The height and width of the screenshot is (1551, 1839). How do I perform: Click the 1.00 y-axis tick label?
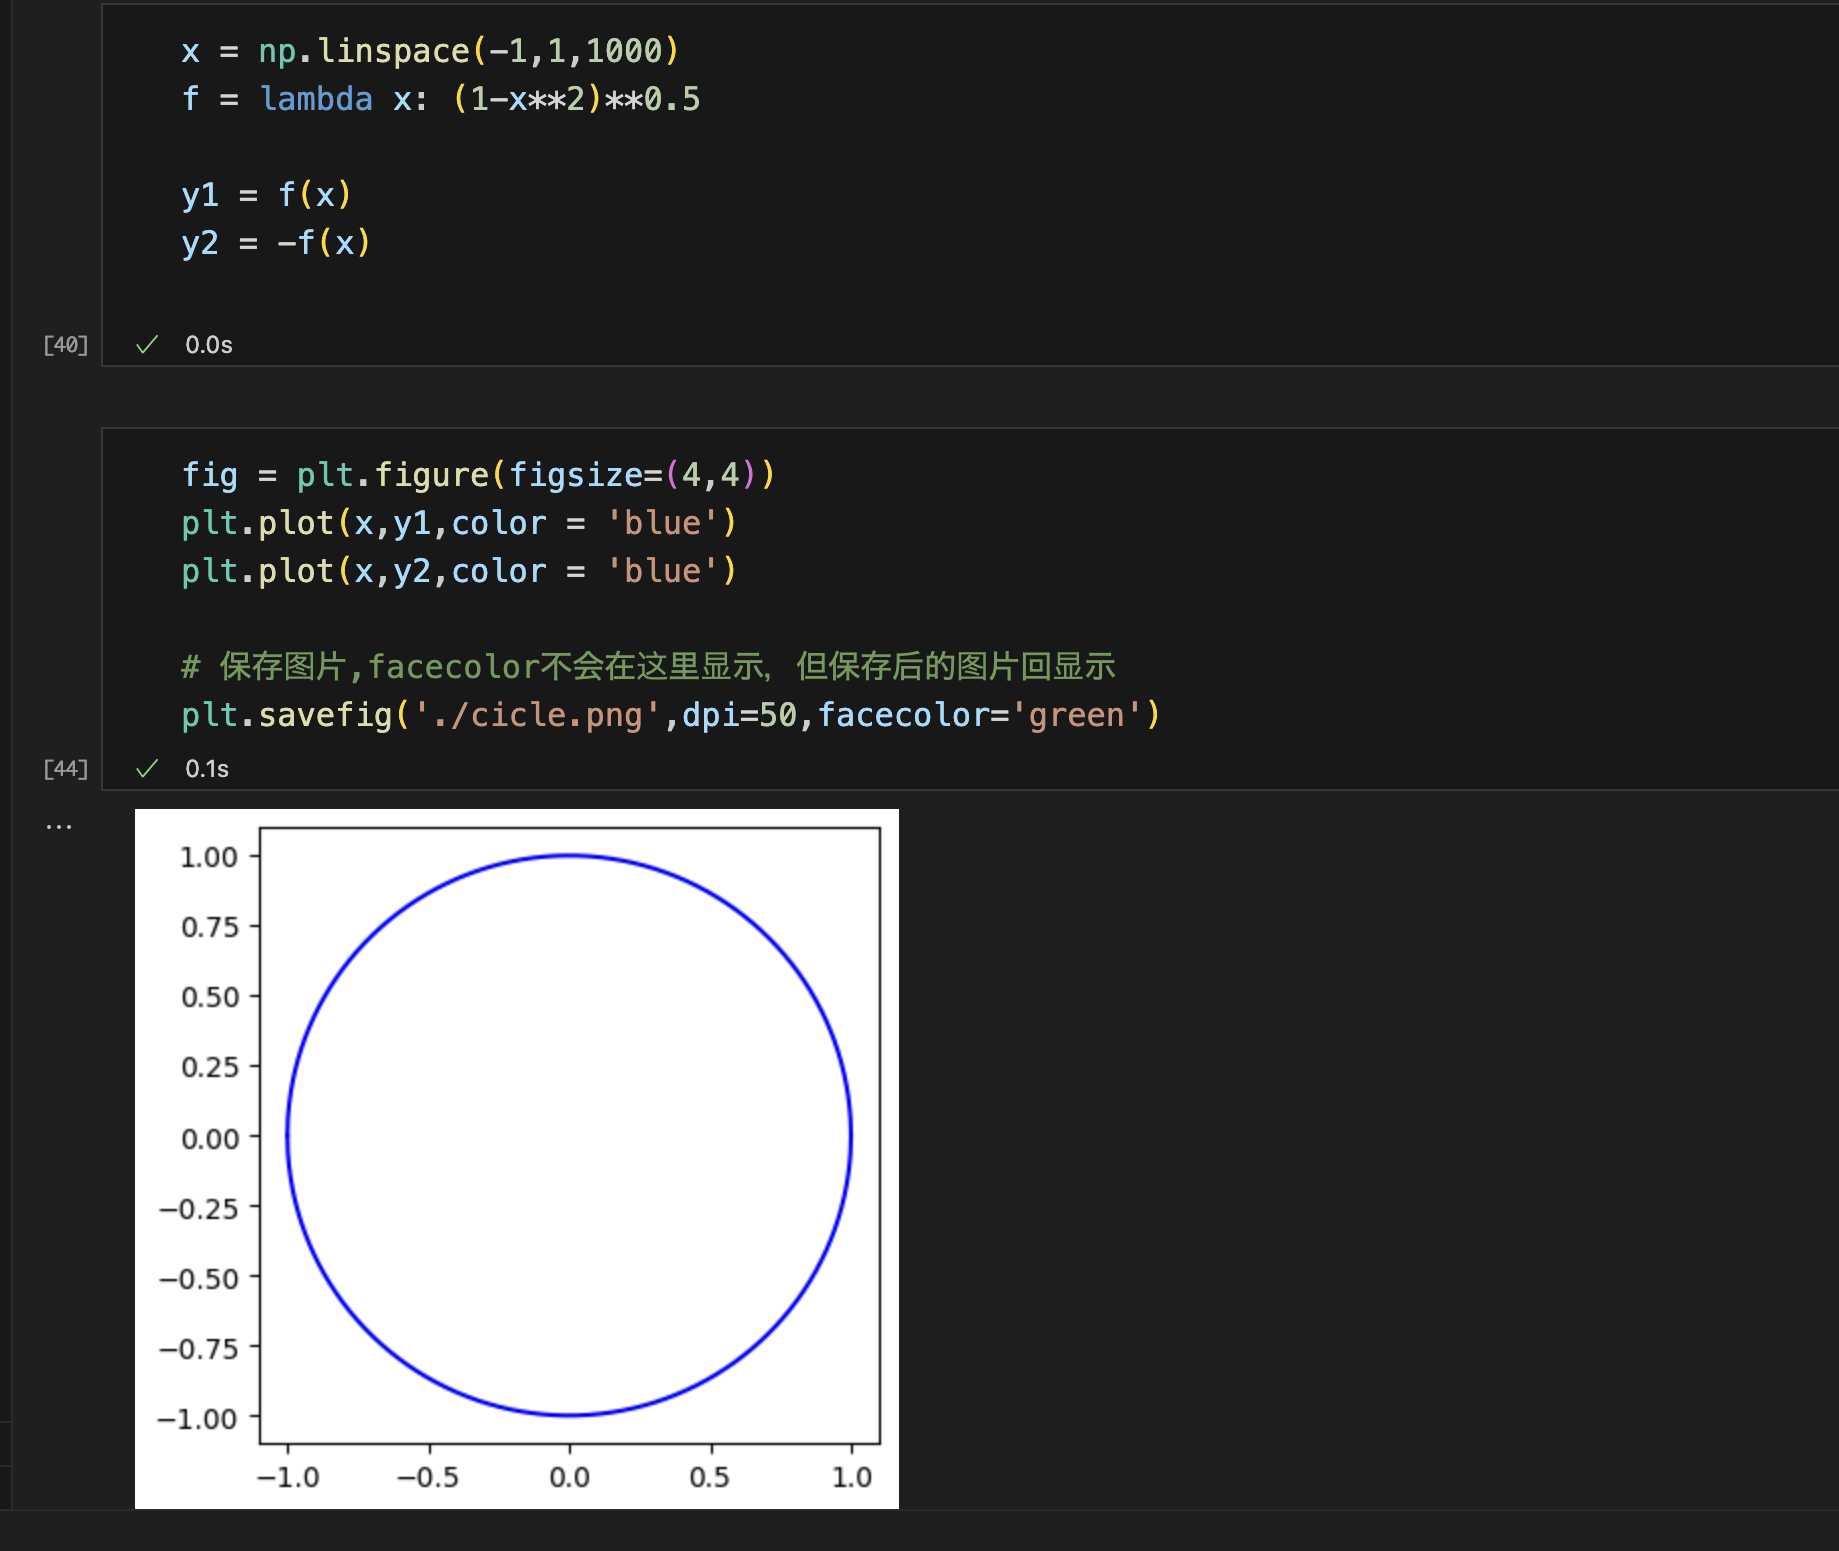pyautogui.click(x=209, y=857)
